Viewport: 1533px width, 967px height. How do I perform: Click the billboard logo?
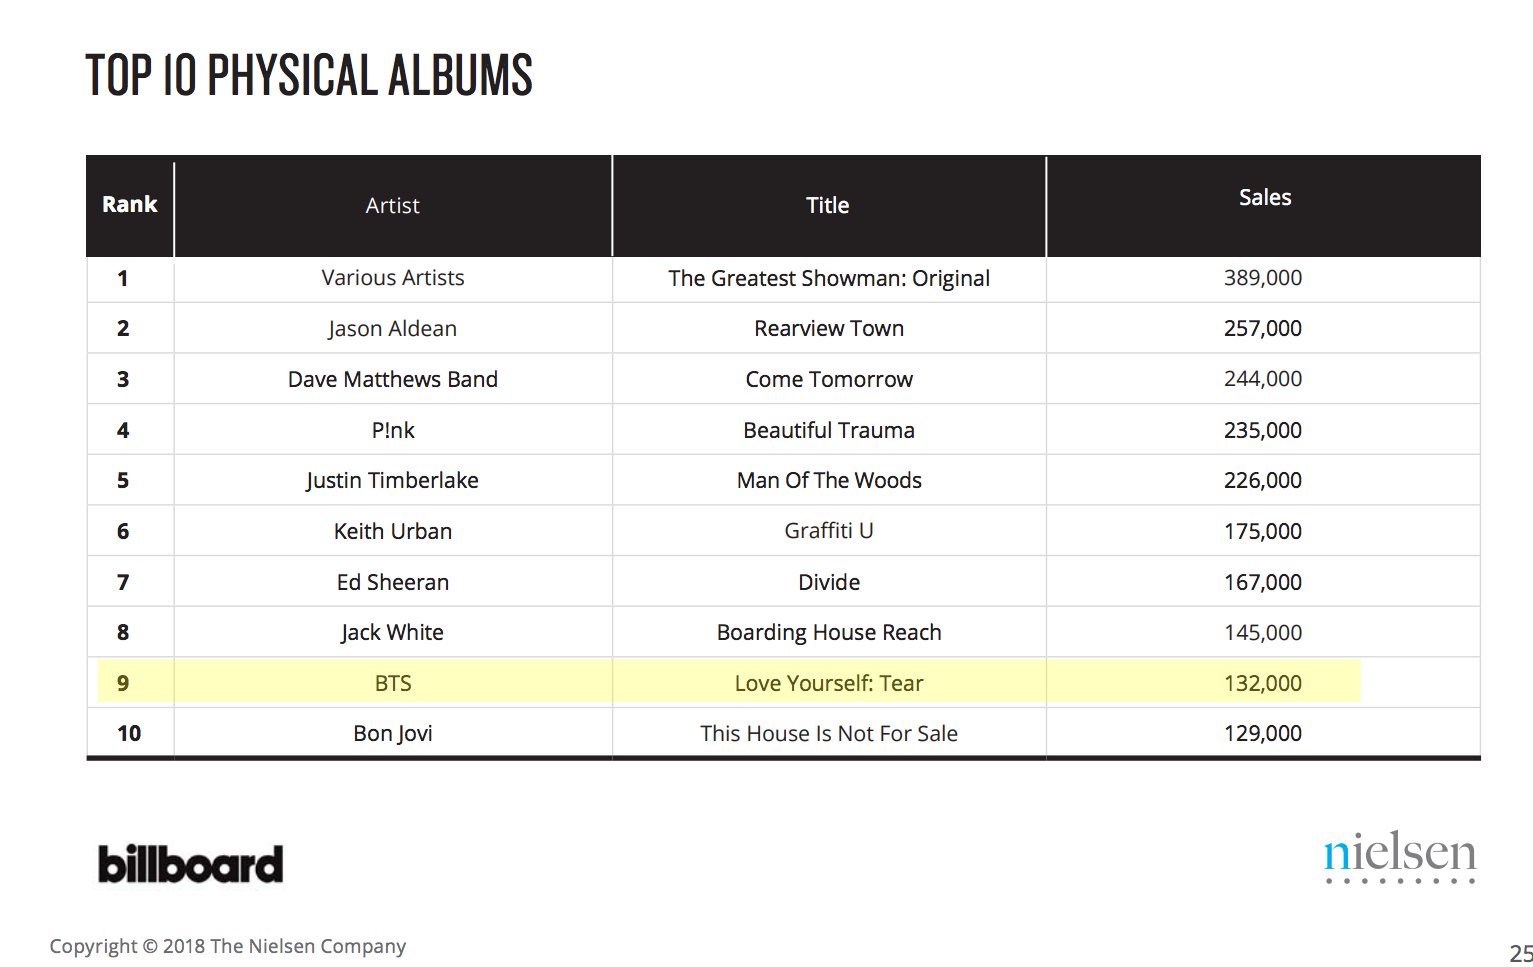coord(190,865)
